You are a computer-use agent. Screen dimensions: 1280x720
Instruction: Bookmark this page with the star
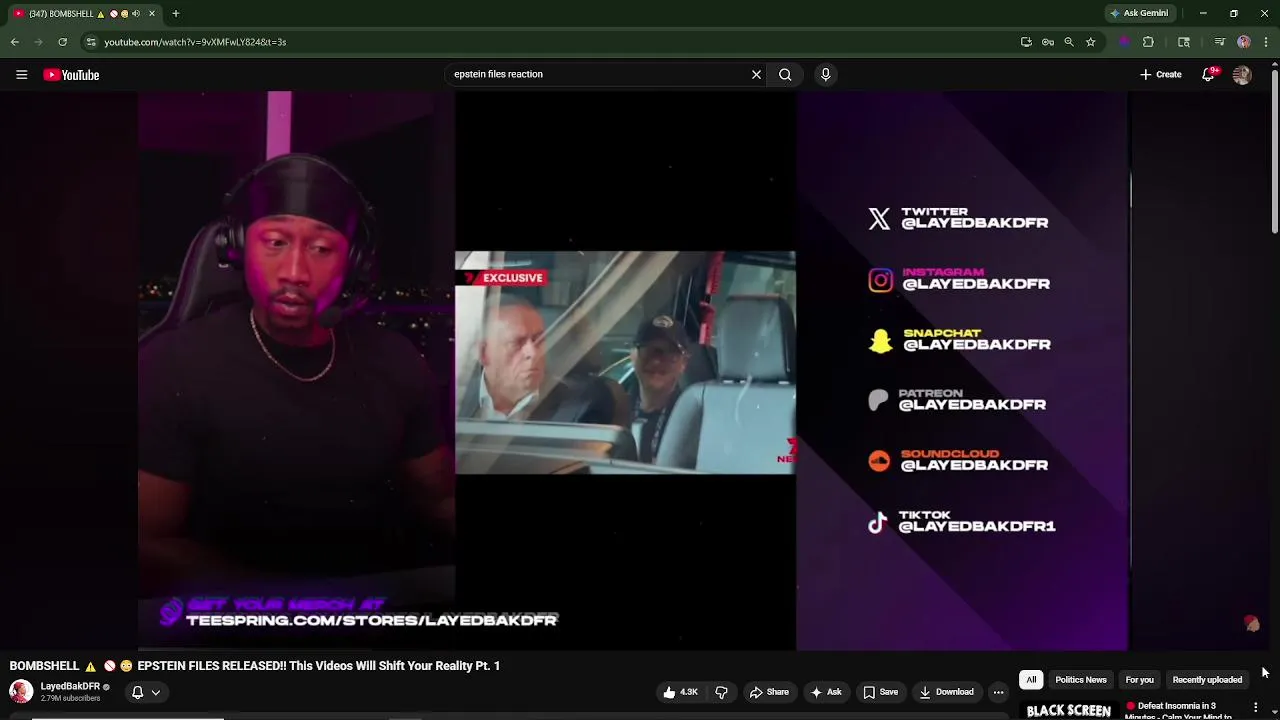(1090, 42)
